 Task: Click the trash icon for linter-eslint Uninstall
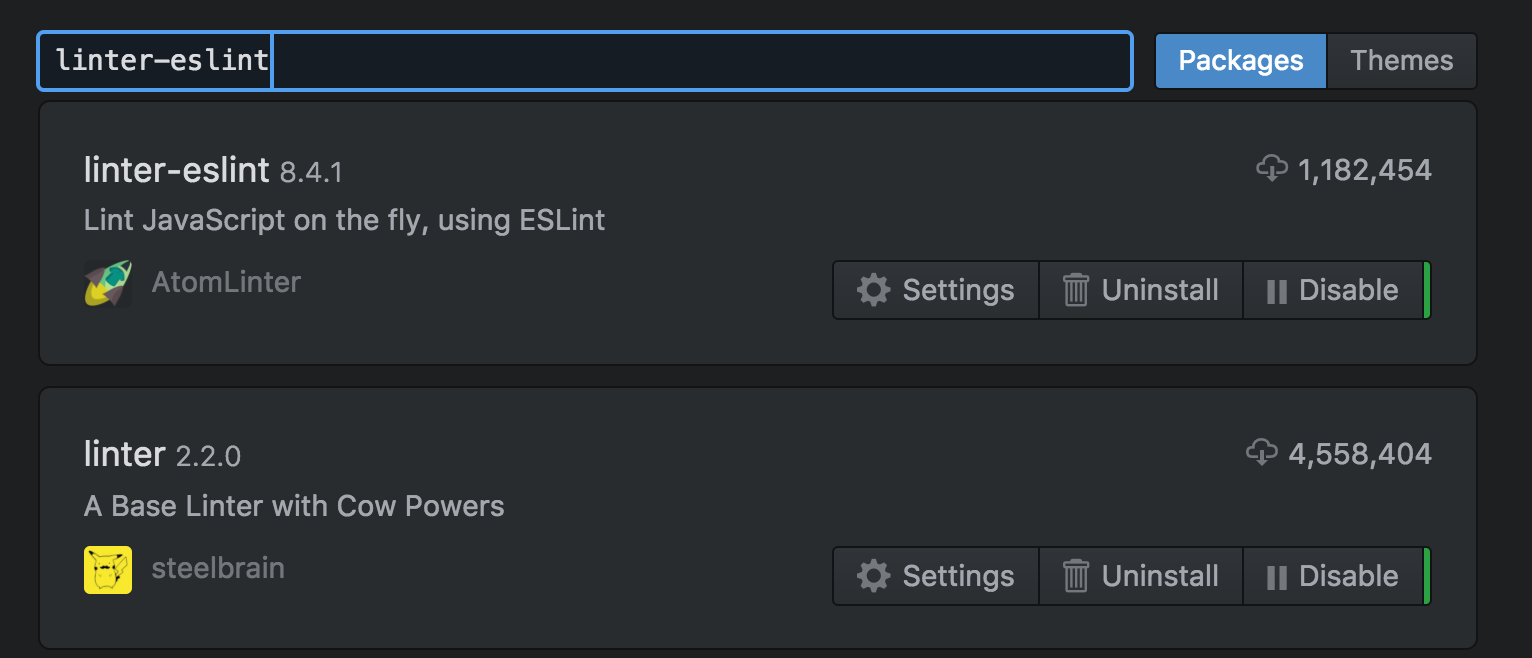pos(1076,290)
